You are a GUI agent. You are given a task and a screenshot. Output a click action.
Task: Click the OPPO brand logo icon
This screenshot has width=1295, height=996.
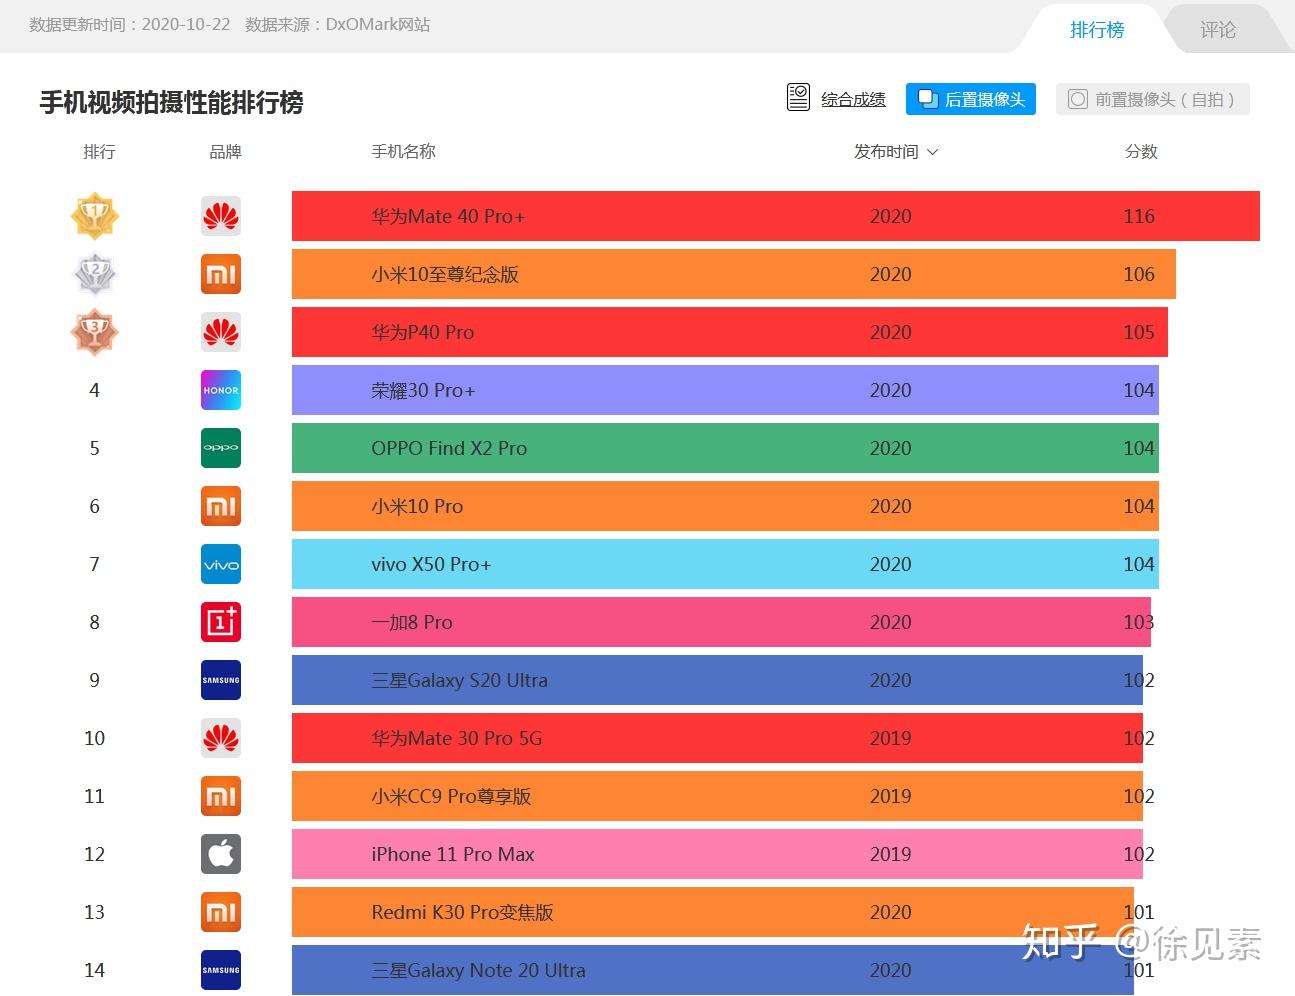(x=220, y=448)
